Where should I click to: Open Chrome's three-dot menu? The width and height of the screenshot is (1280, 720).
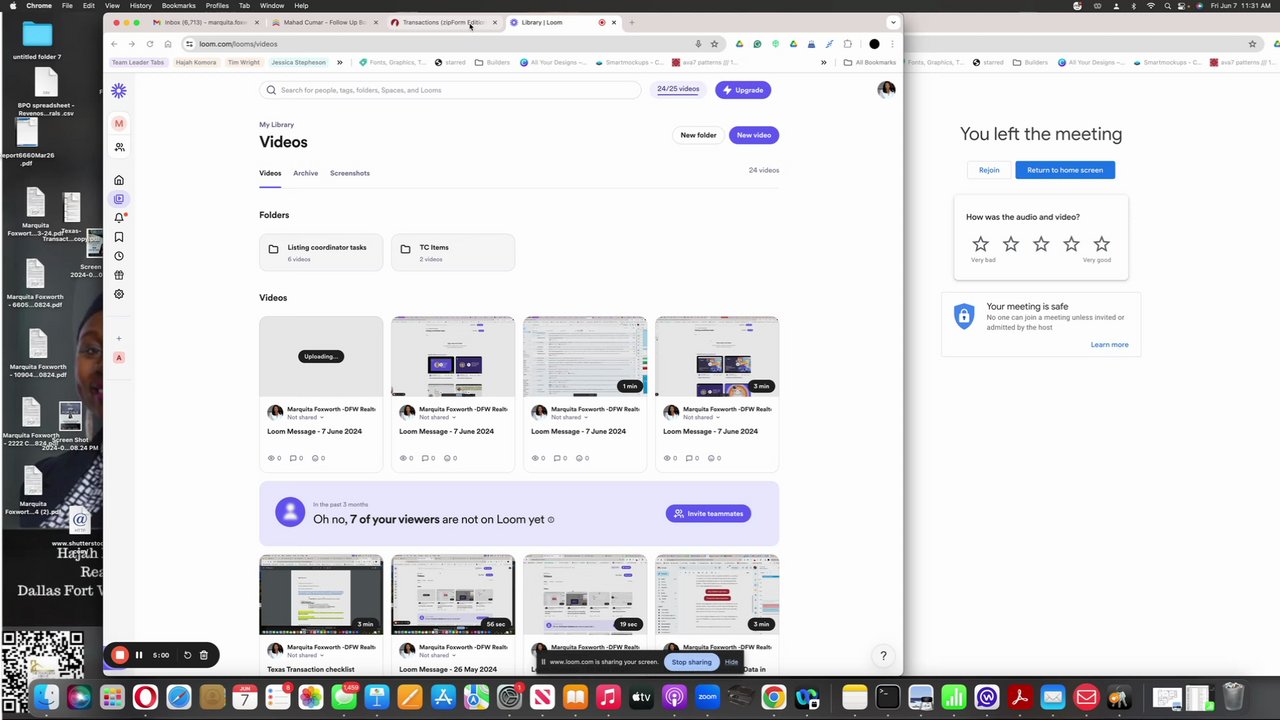point(892,44)
